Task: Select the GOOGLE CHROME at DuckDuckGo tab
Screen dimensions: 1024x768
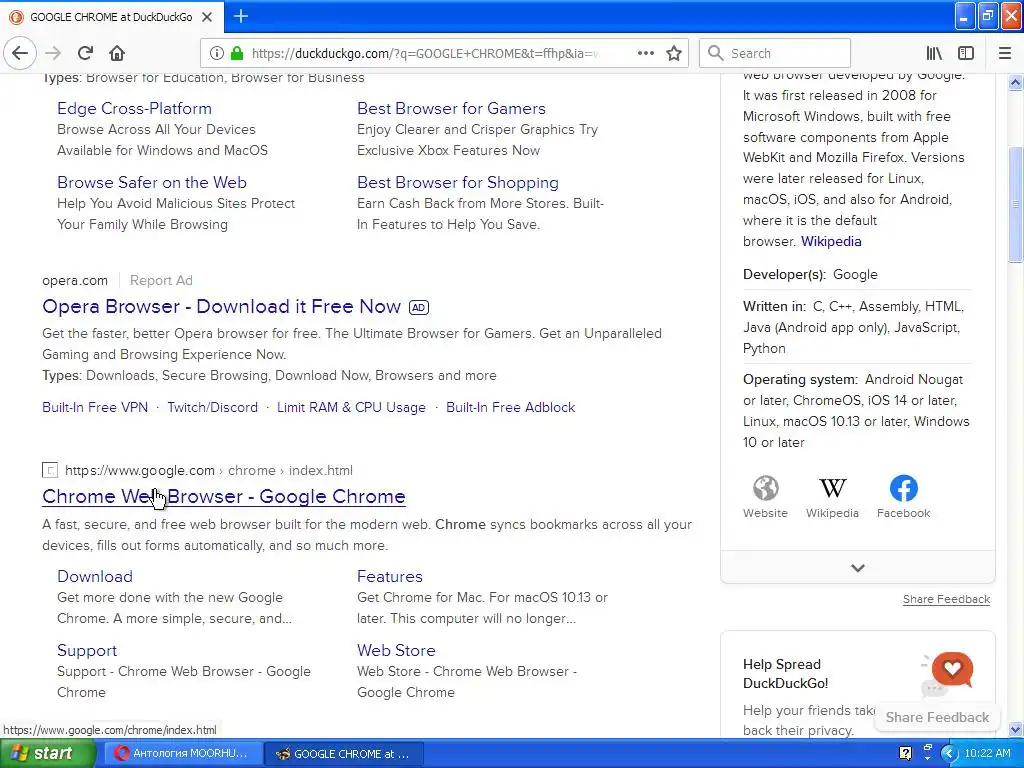Action: (x=111, y=17)
